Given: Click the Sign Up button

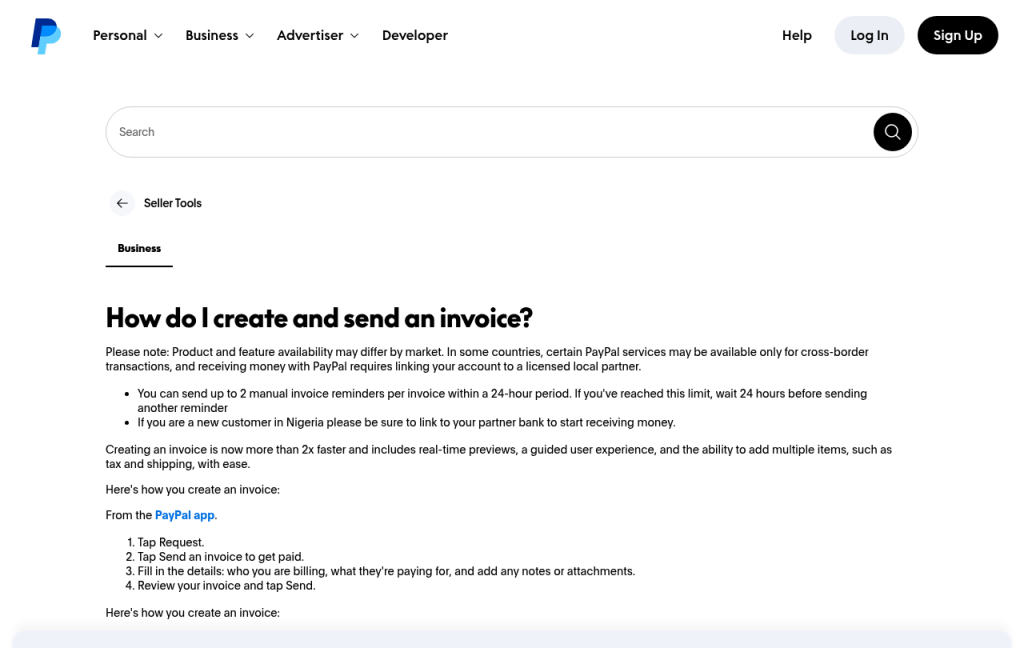Looking at the screenshot, I should point(957,35).
